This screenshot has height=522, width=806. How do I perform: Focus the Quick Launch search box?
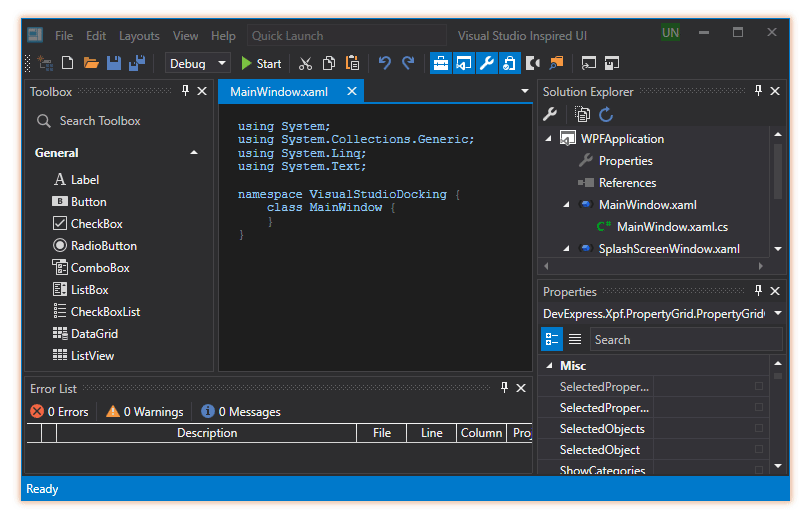tap(347, 36)
